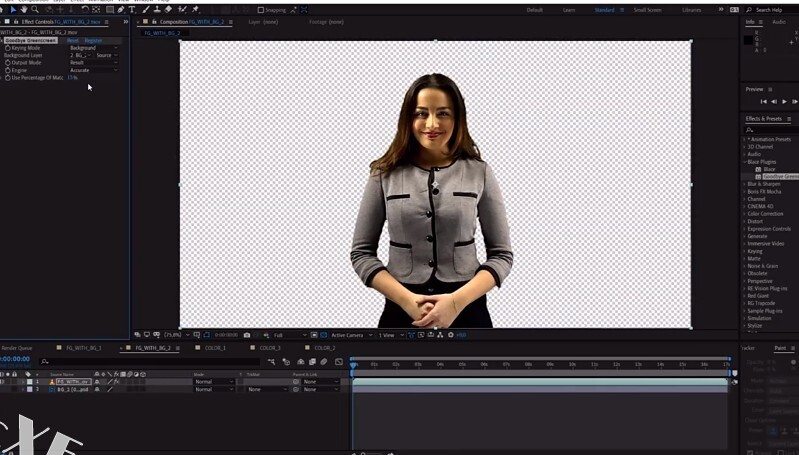Select the Hand tool in toolbar
799x455 pixels.
coord(24,9)
